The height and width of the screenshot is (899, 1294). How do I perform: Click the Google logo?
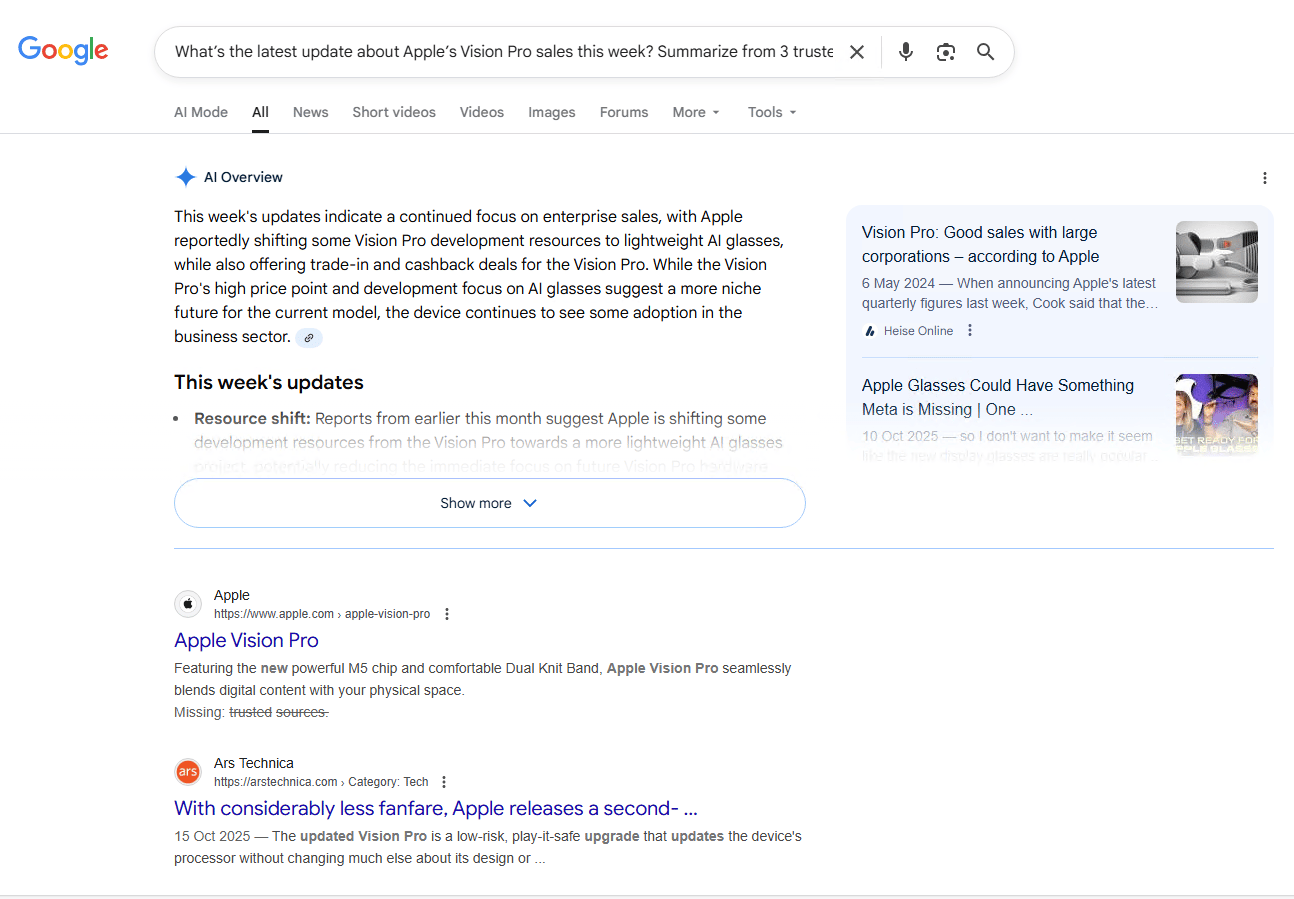[x=63, y=50]
